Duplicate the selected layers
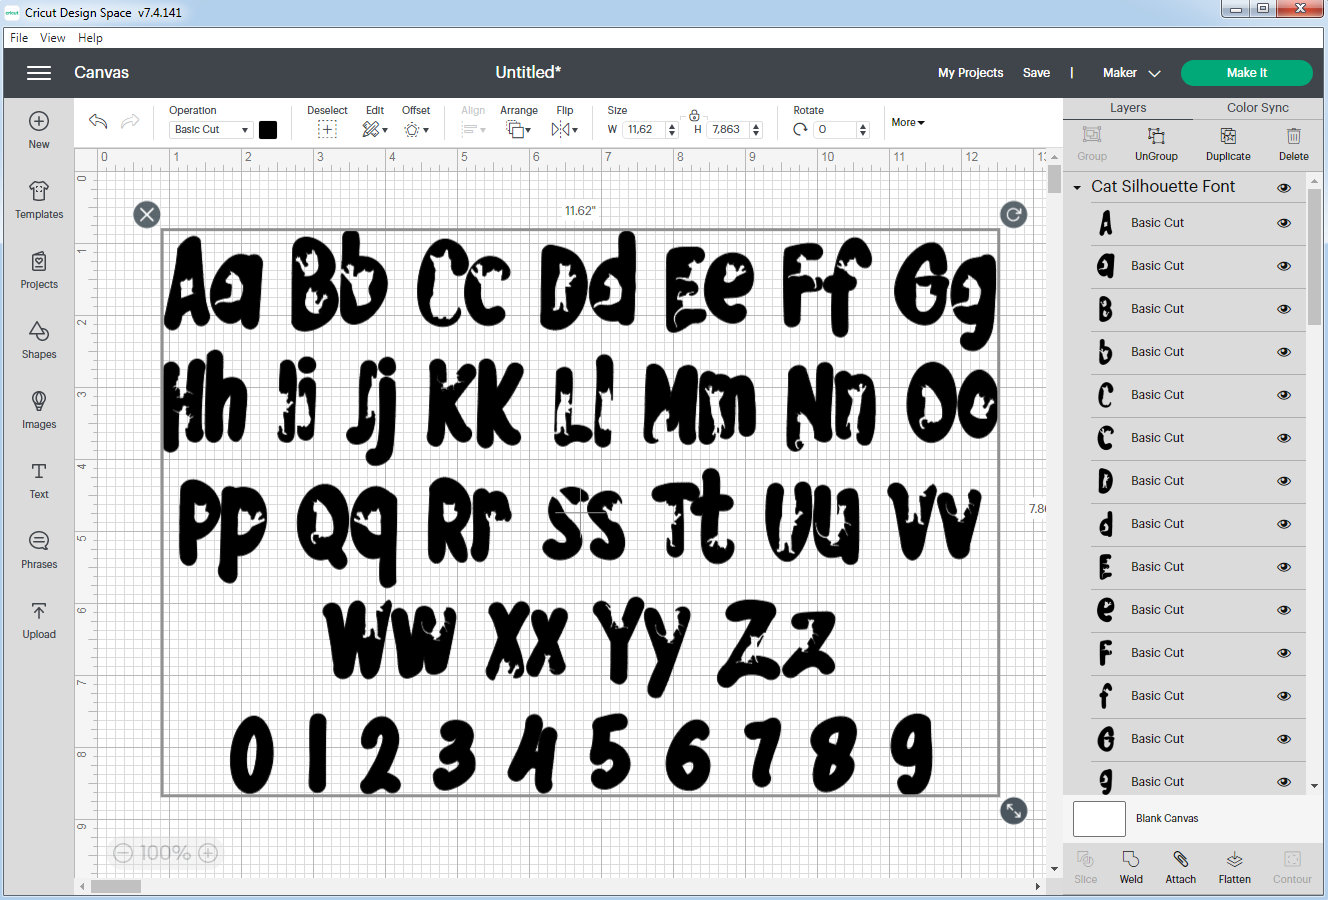1328x900 pixels. pyautogui.click(x=1227, y=143)
